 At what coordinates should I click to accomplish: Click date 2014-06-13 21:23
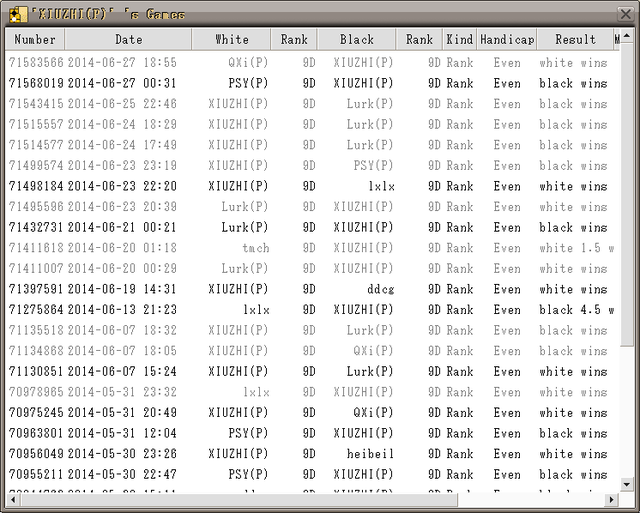[122, 309]
